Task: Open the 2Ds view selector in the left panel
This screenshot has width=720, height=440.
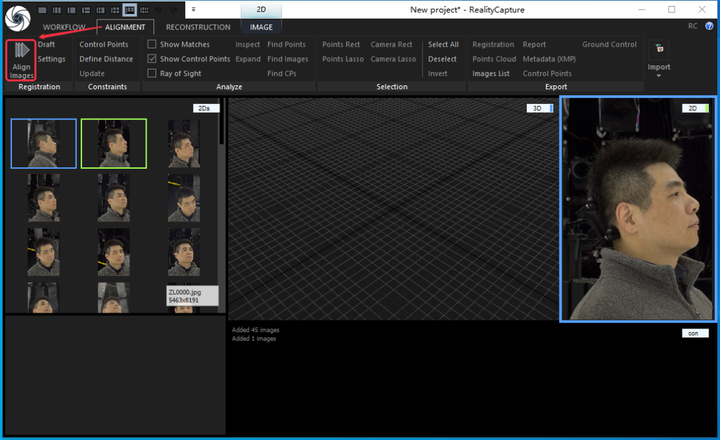Action: point(207,108)
